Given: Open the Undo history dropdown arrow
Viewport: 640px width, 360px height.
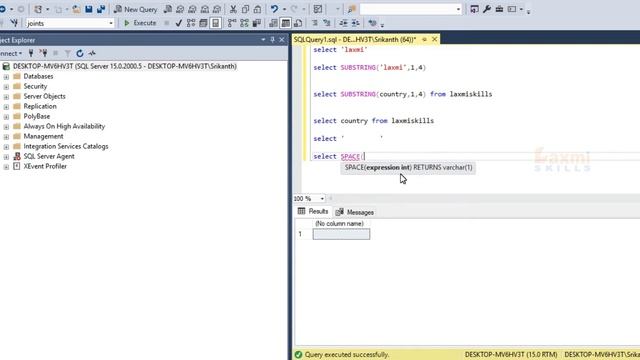Looking at the screenshot, I should (x=284, y=9).
